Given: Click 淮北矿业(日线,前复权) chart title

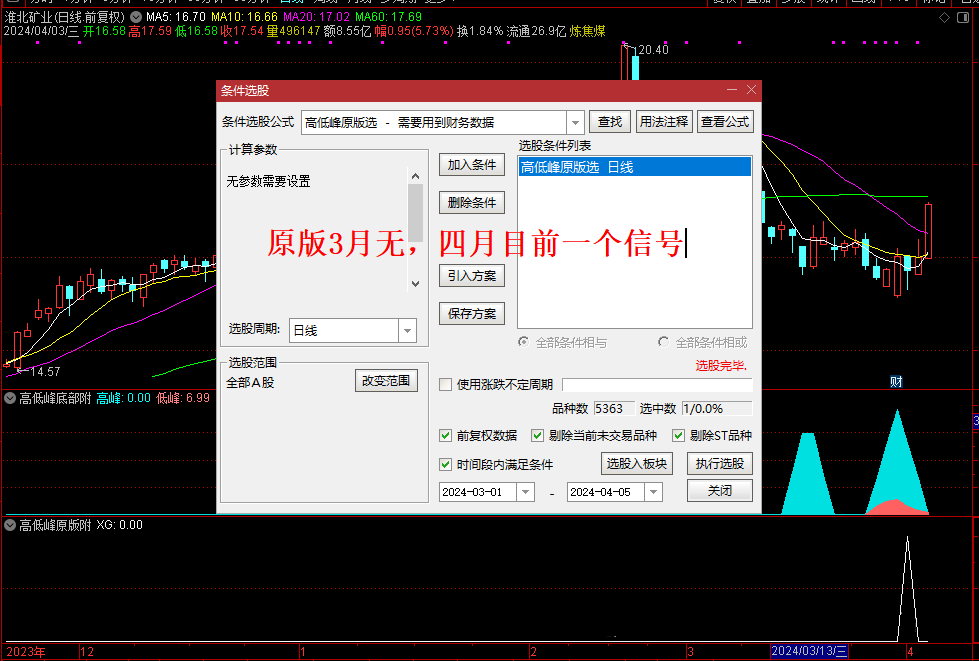Looking at the screenshot, I should tap(65, 17).
